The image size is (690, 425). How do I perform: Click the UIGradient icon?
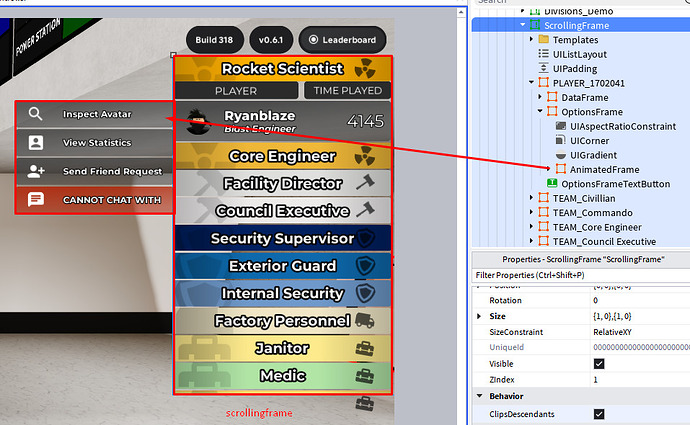561,155
